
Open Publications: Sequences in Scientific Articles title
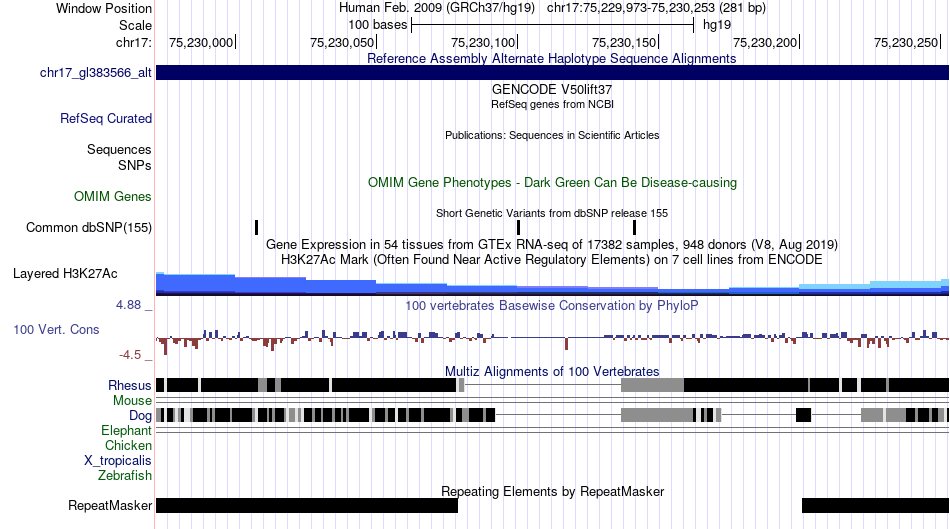[x=552, y=135]
